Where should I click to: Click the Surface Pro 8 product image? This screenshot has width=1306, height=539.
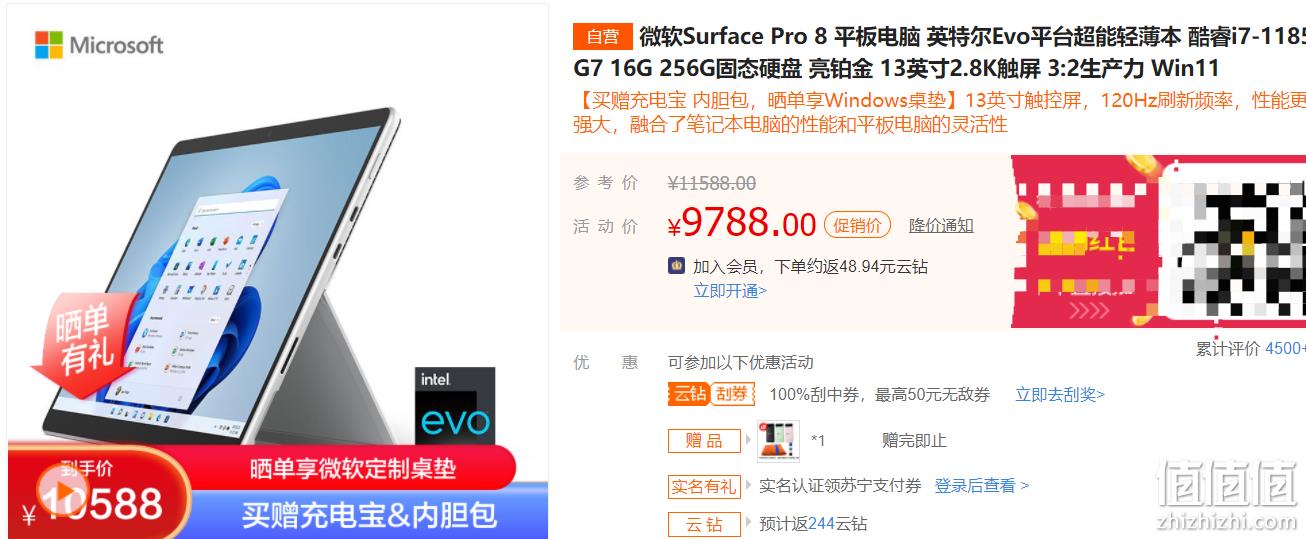278,271
